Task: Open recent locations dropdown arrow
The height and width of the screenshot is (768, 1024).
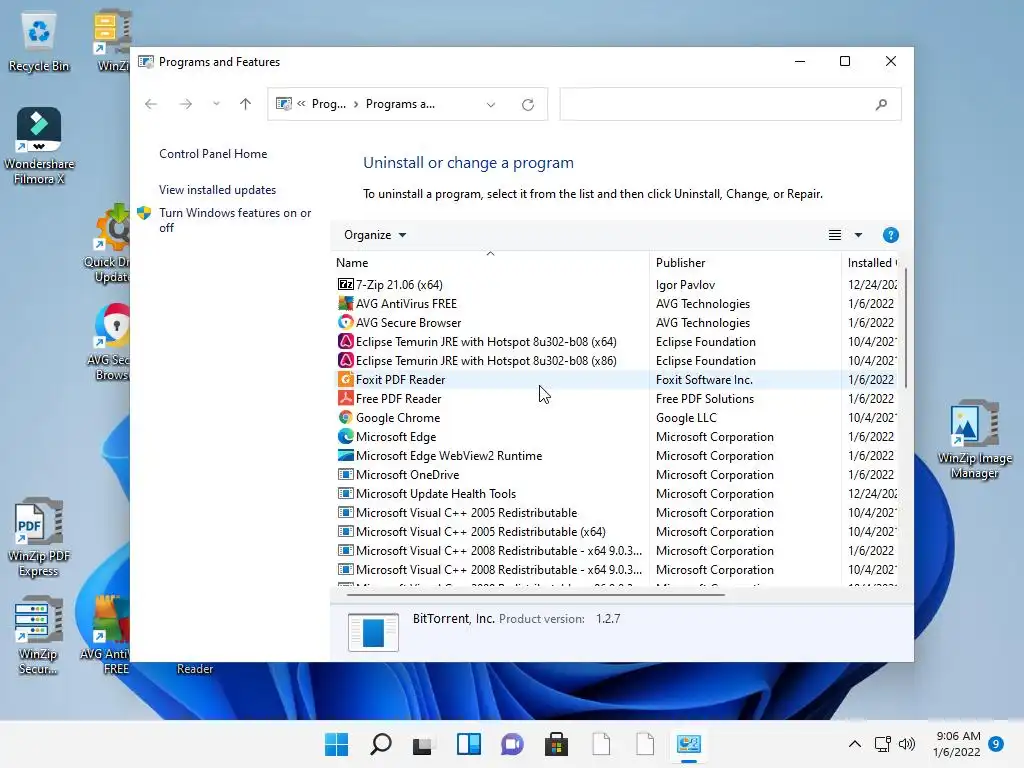Action: tap(216, 104)
